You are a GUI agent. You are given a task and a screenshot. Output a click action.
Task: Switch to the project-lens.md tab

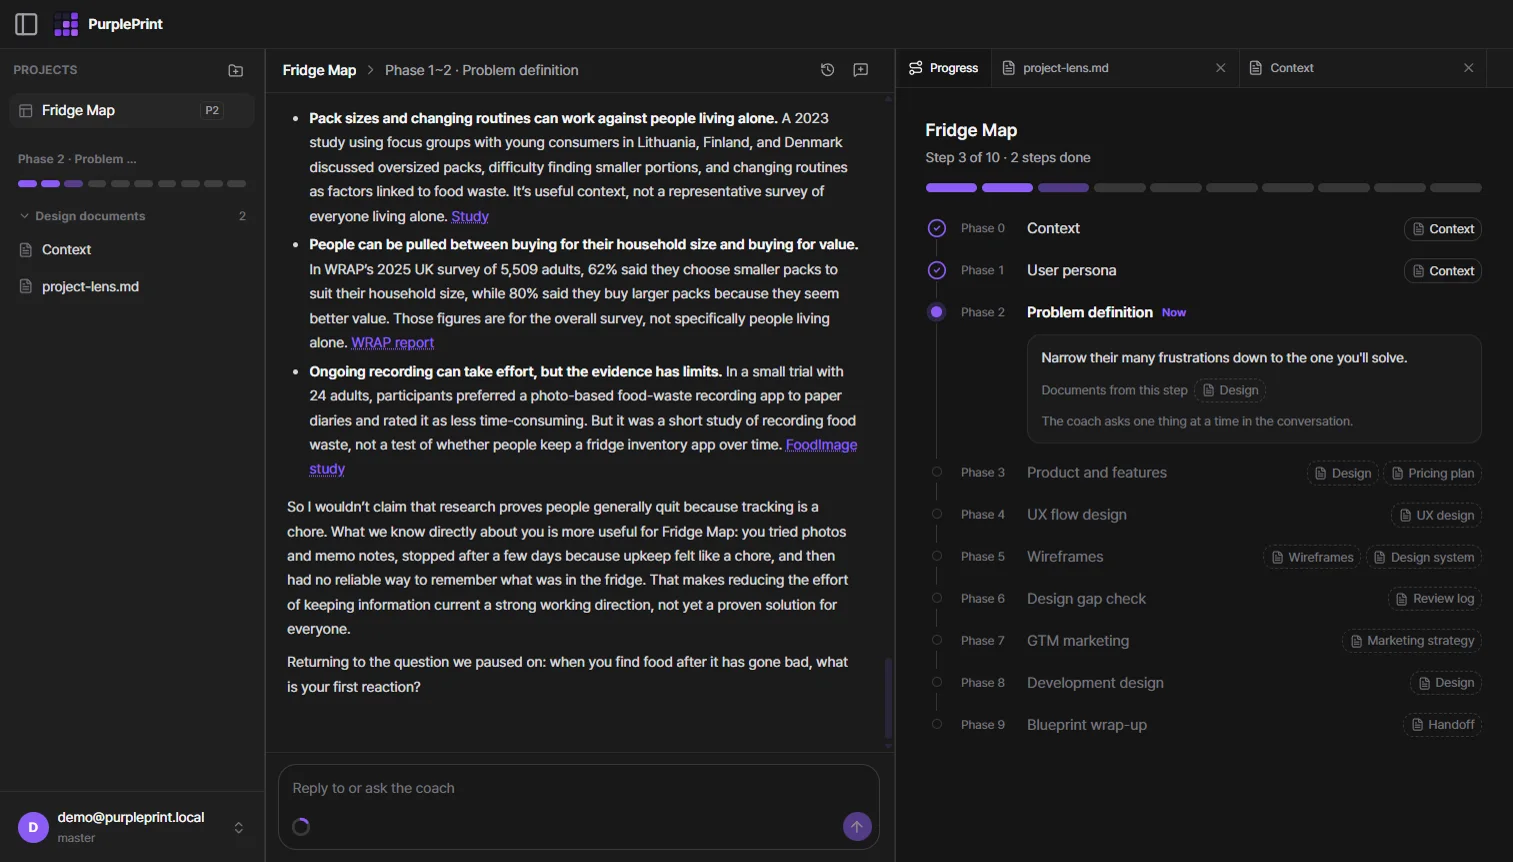coord(1066,68)
